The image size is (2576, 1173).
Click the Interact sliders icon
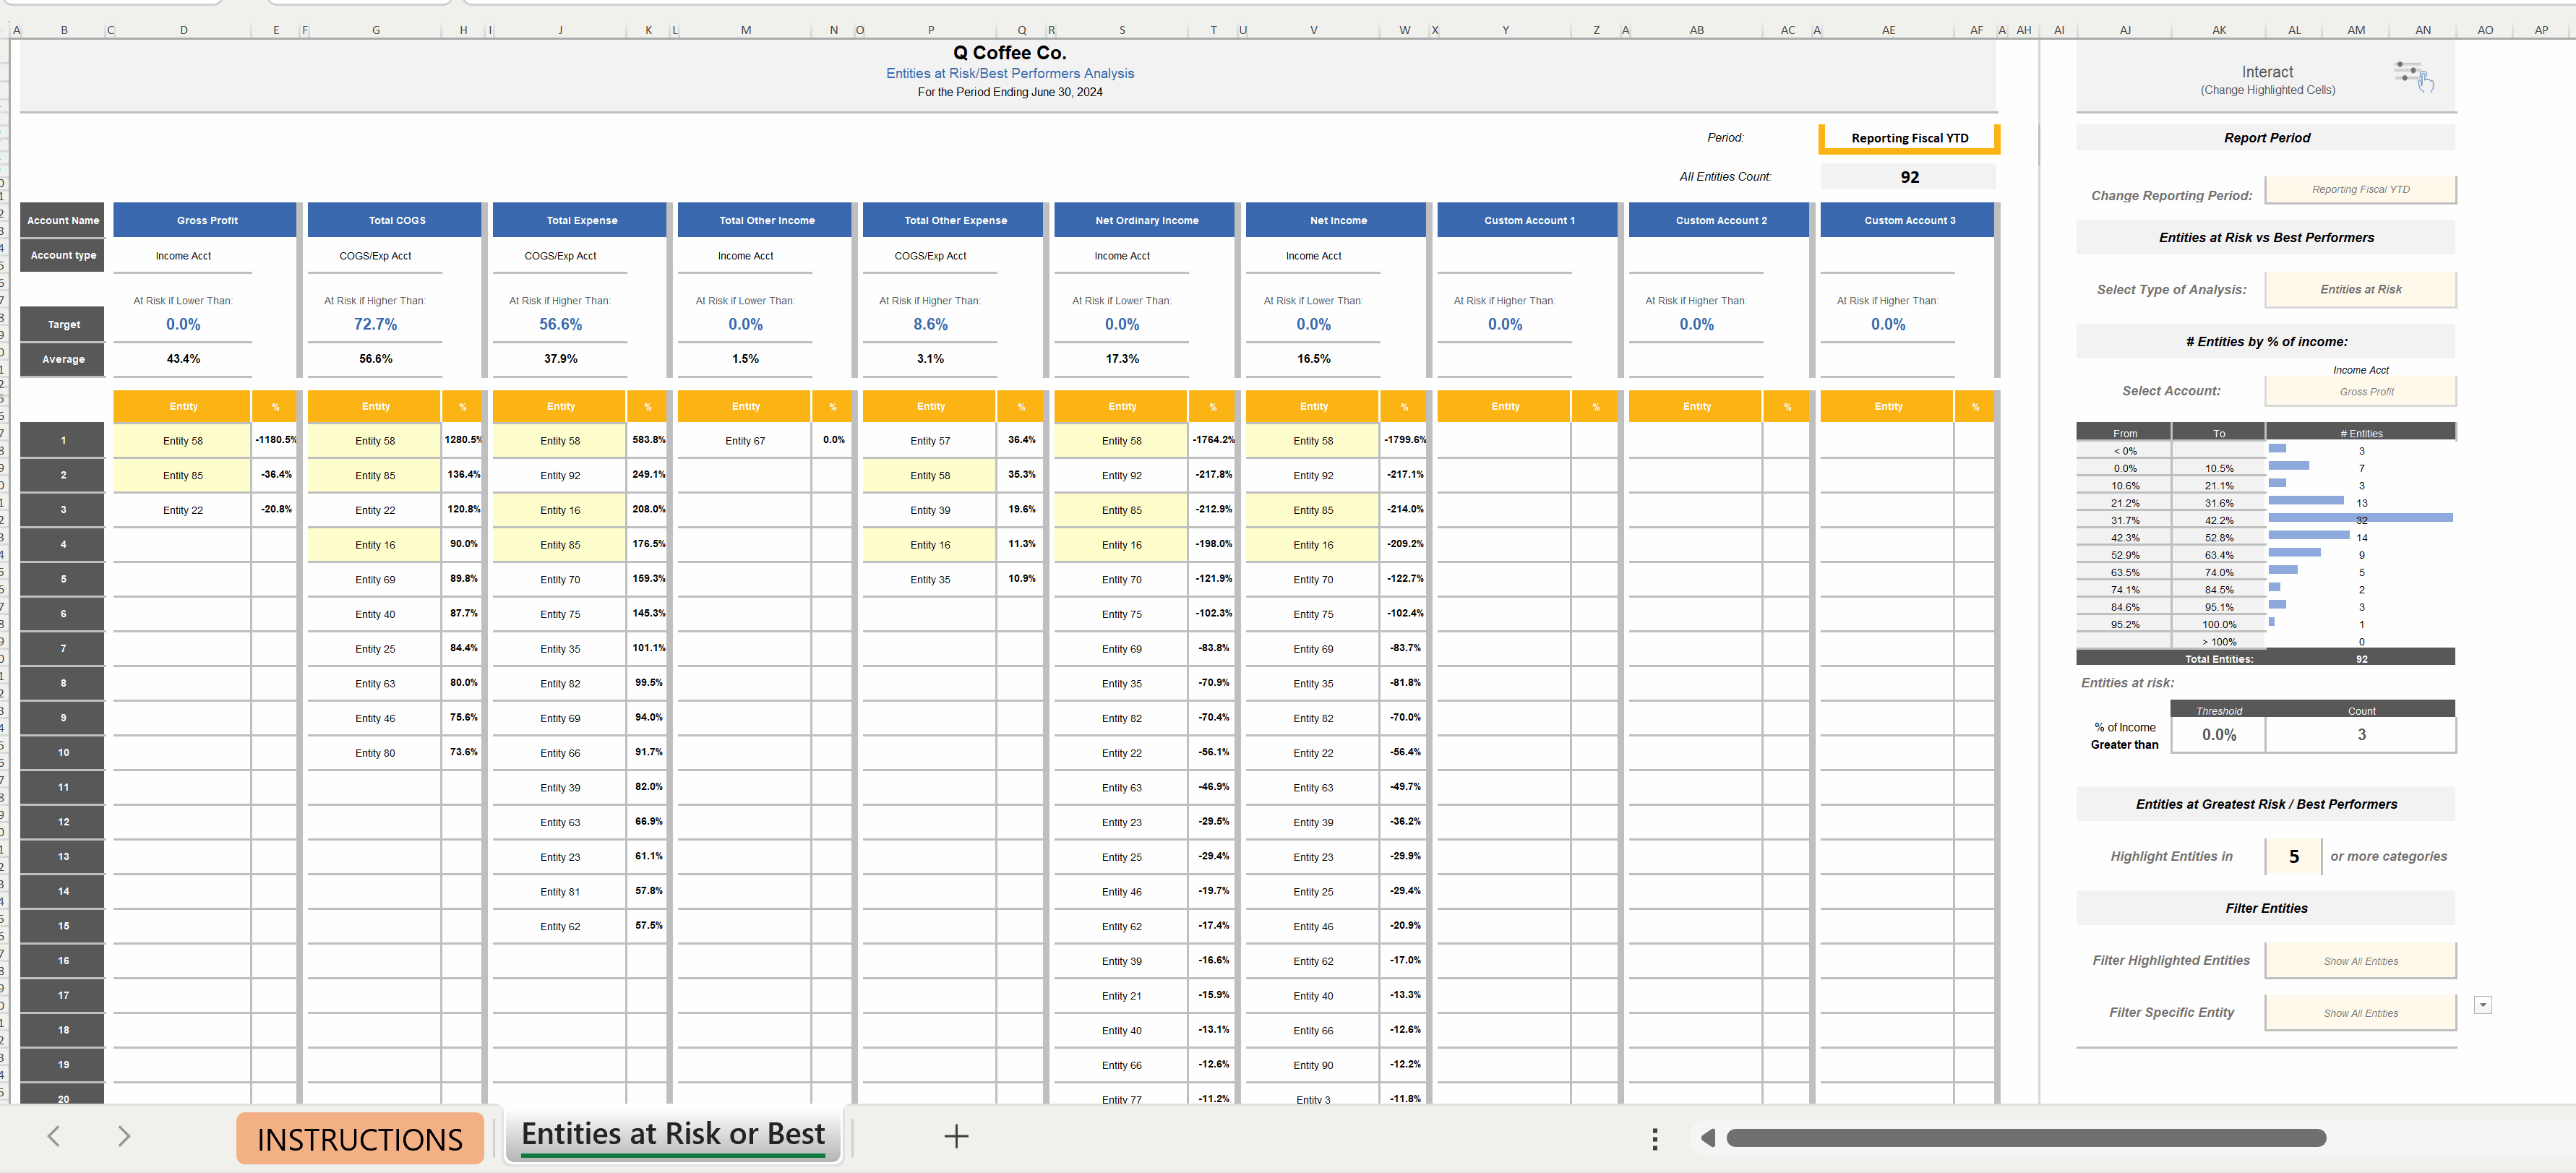[2414, 76]
